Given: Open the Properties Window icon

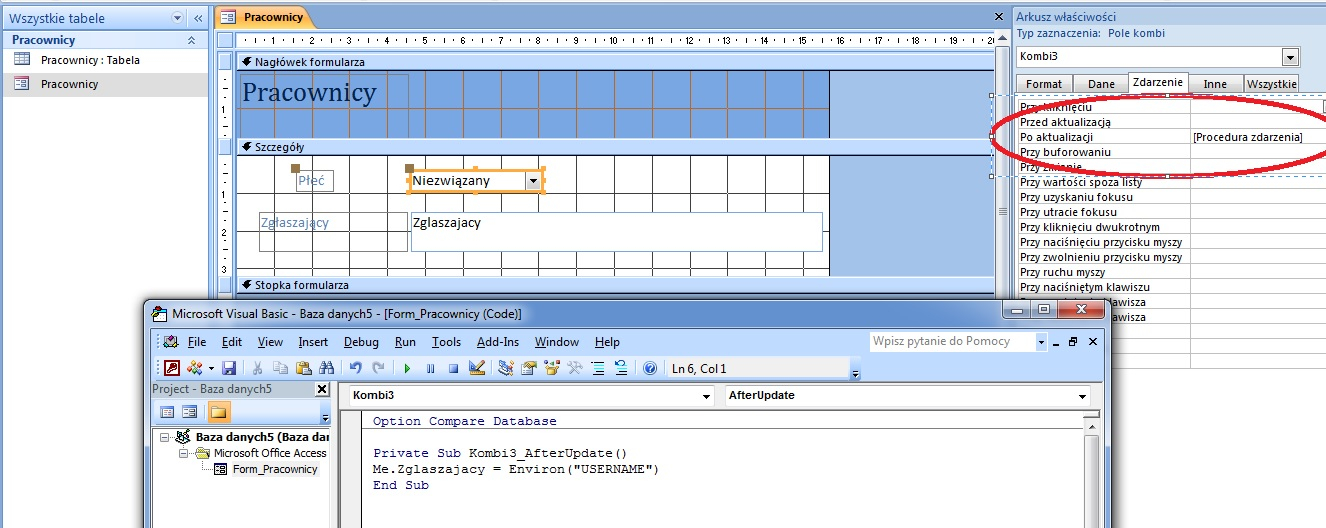Looking at the screenshot, I should tap(529, 368).
